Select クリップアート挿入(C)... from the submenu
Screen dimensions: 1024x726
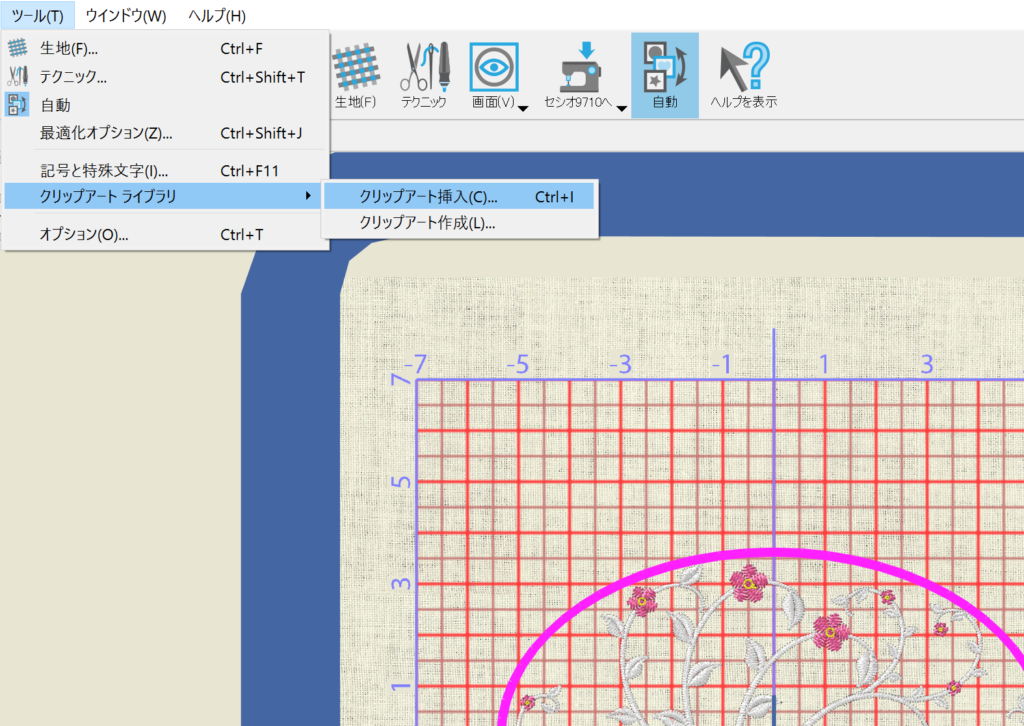point(428,197)
